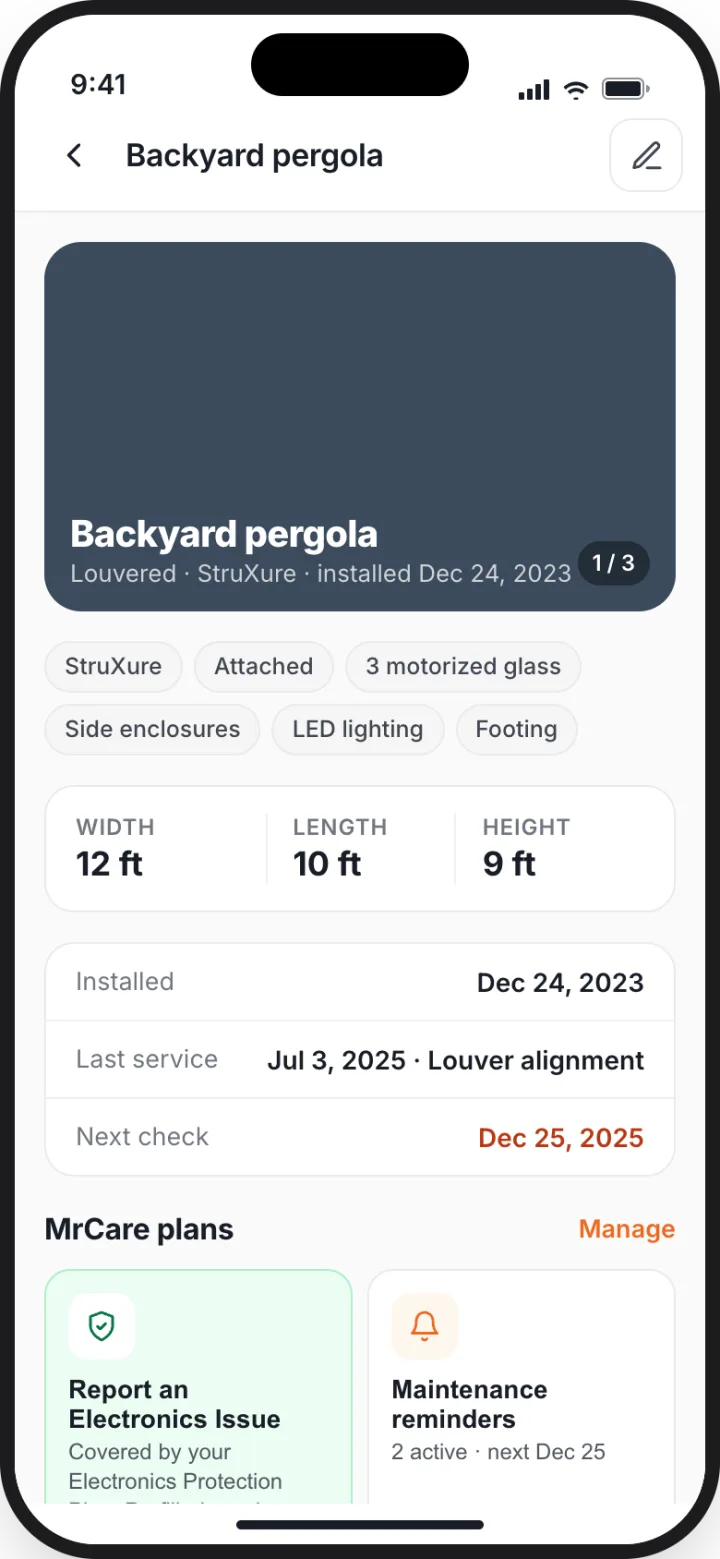Click the Manage link for MrCare plans
Screen dimensions: 720x1559
(627, 1229)
